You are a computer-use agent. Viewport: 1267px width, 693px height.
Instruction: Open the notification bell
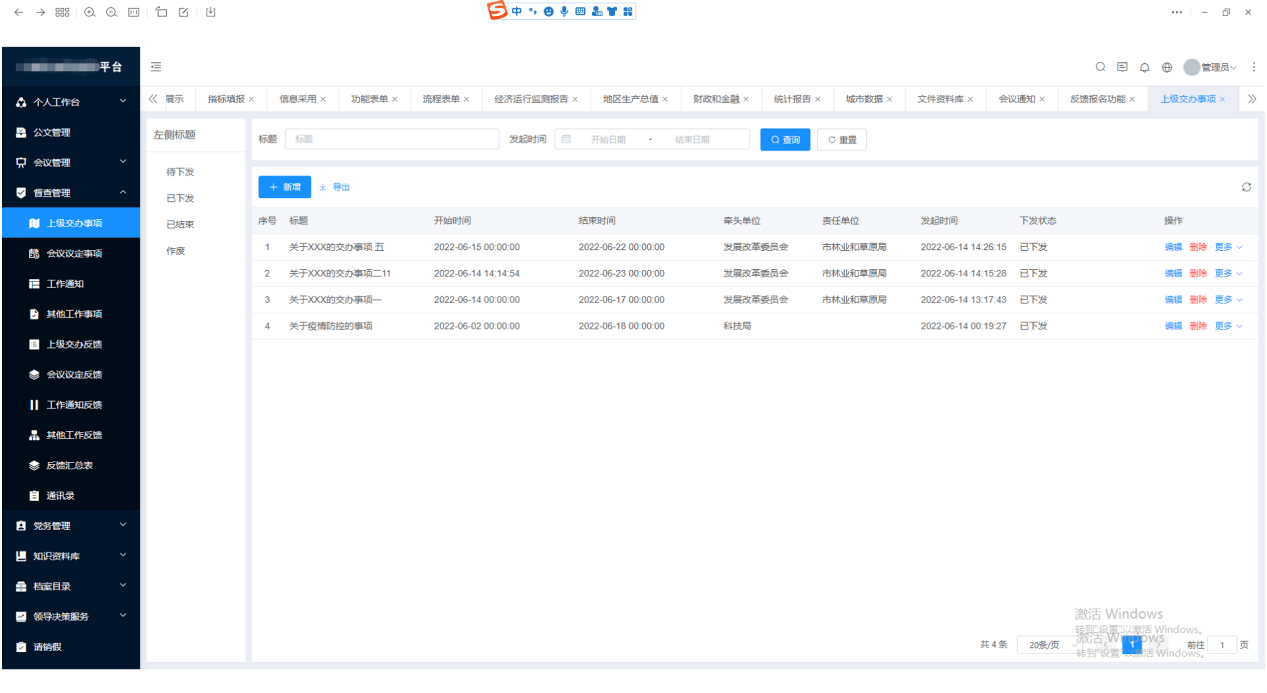point(1145,67)
